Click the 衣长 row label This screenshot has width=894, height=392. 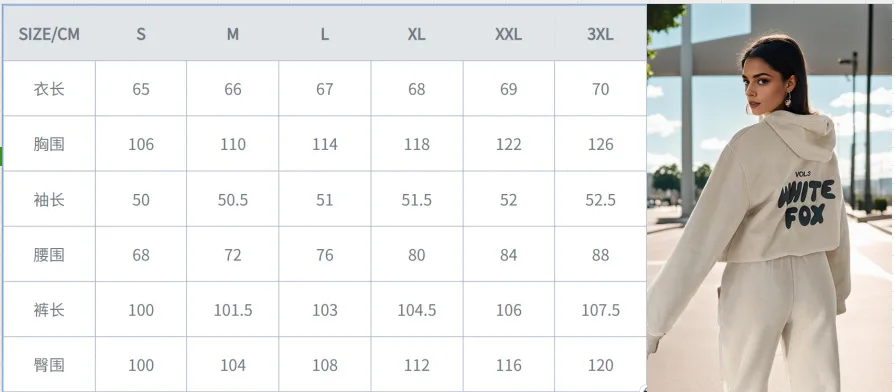tap(49, 89)
